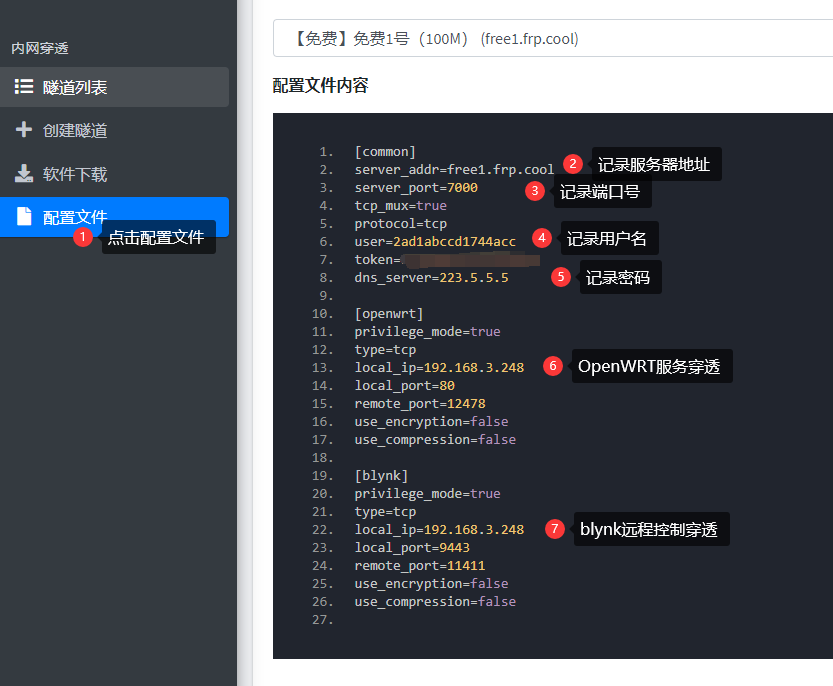Click the local_port=80 line
This screenshot has height=686, width=833.
coord(404,386)
